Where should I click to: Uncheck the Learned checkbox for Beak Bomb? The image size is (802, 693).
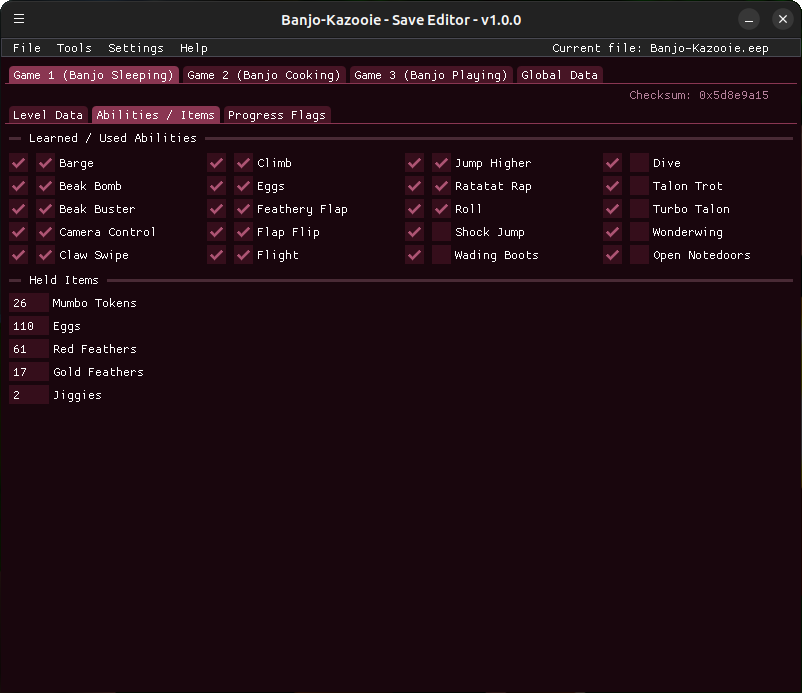19,186
